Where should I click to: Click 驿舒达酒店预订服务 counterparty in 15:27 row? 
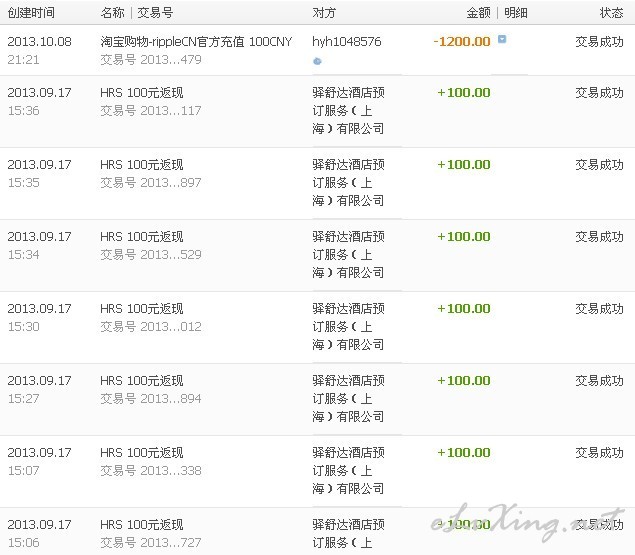click(348, 399)
